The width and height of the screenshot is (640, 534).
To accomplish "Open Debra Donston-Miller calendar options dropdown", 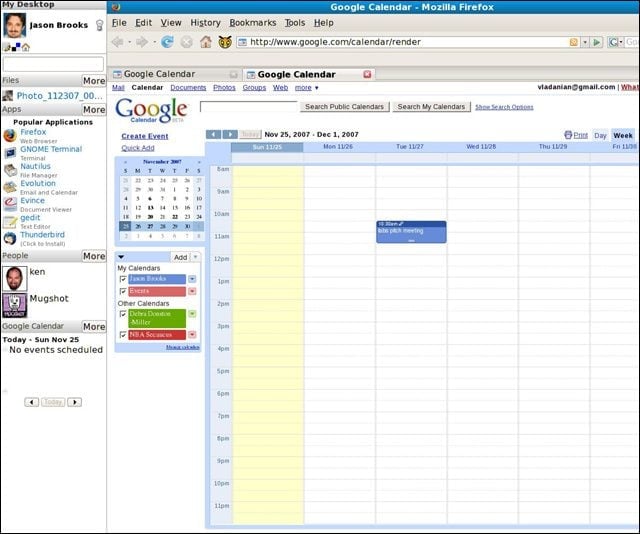I will [192, 314].
